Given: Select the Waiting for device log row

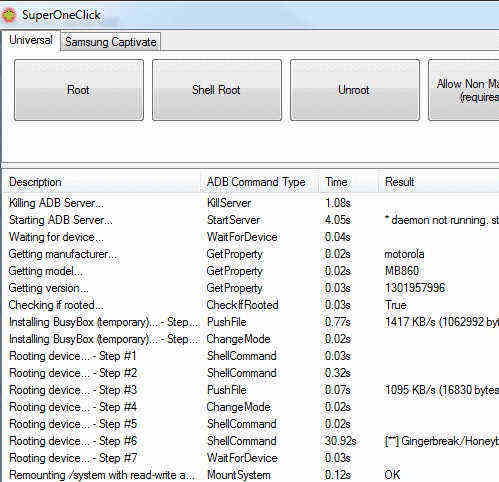Looking at the screenshot, I should (252, 237).
